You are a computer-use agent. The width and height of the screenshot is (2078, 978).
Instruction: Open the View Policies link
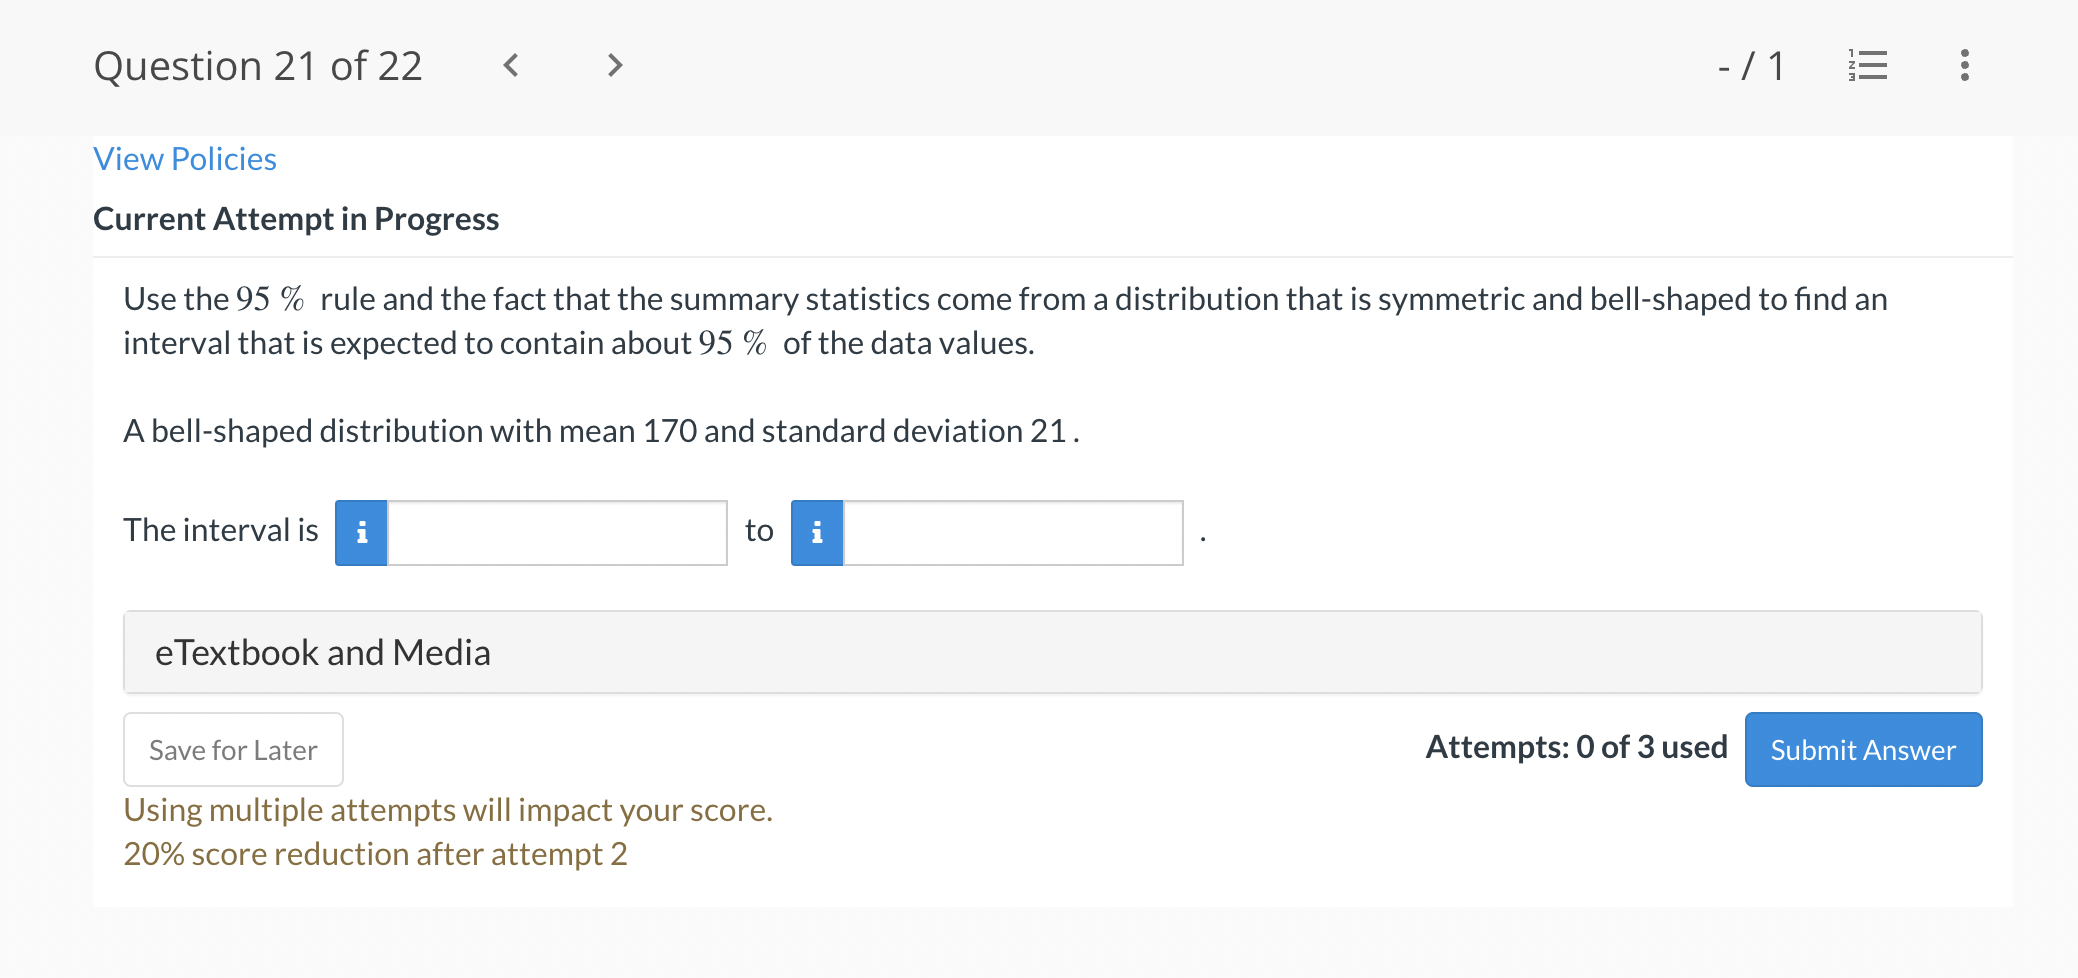tap(185, 159)
